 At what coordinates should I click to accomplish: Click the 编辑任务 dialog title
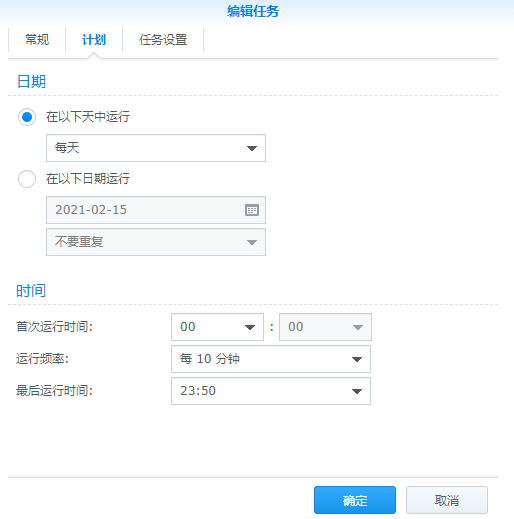253,11
